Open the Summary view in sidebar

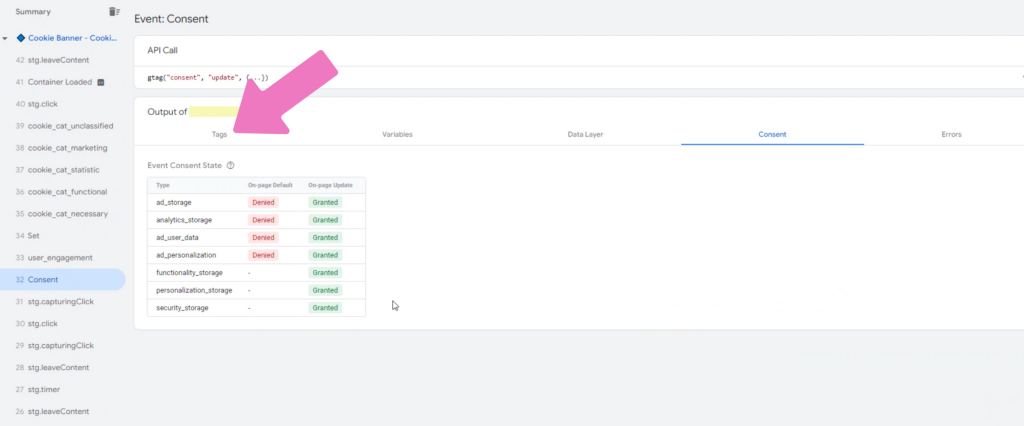34,12
